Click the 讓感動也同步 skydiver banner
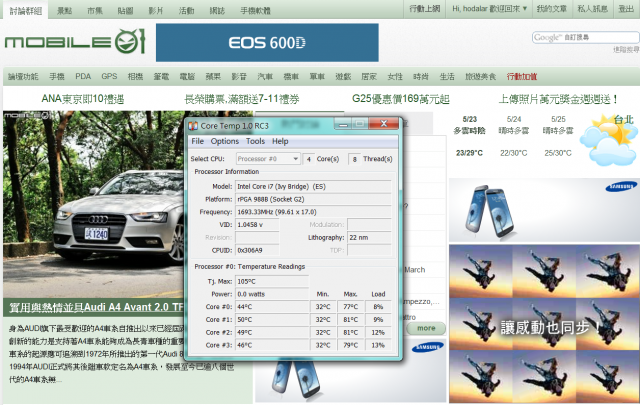The height and width of the screenshot is (405, 640). (x=544, y=324)
